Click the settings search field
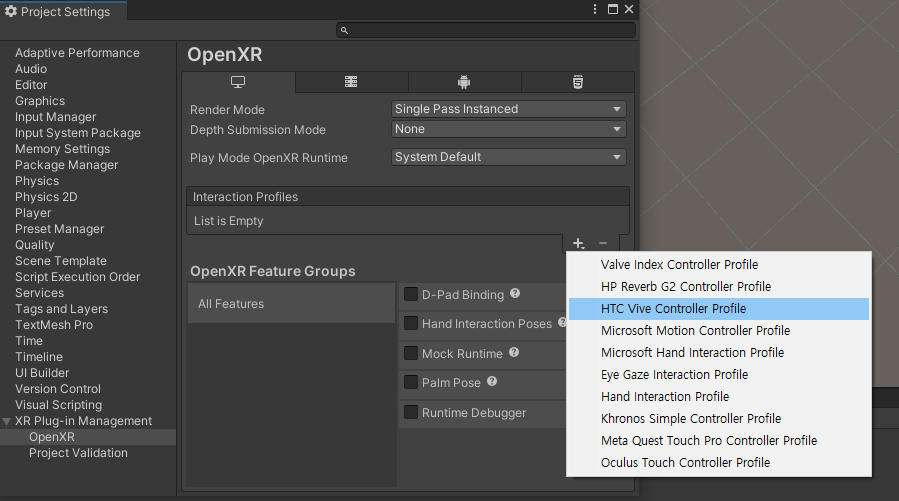The image size is (899, 501). [x=486, y=30]
